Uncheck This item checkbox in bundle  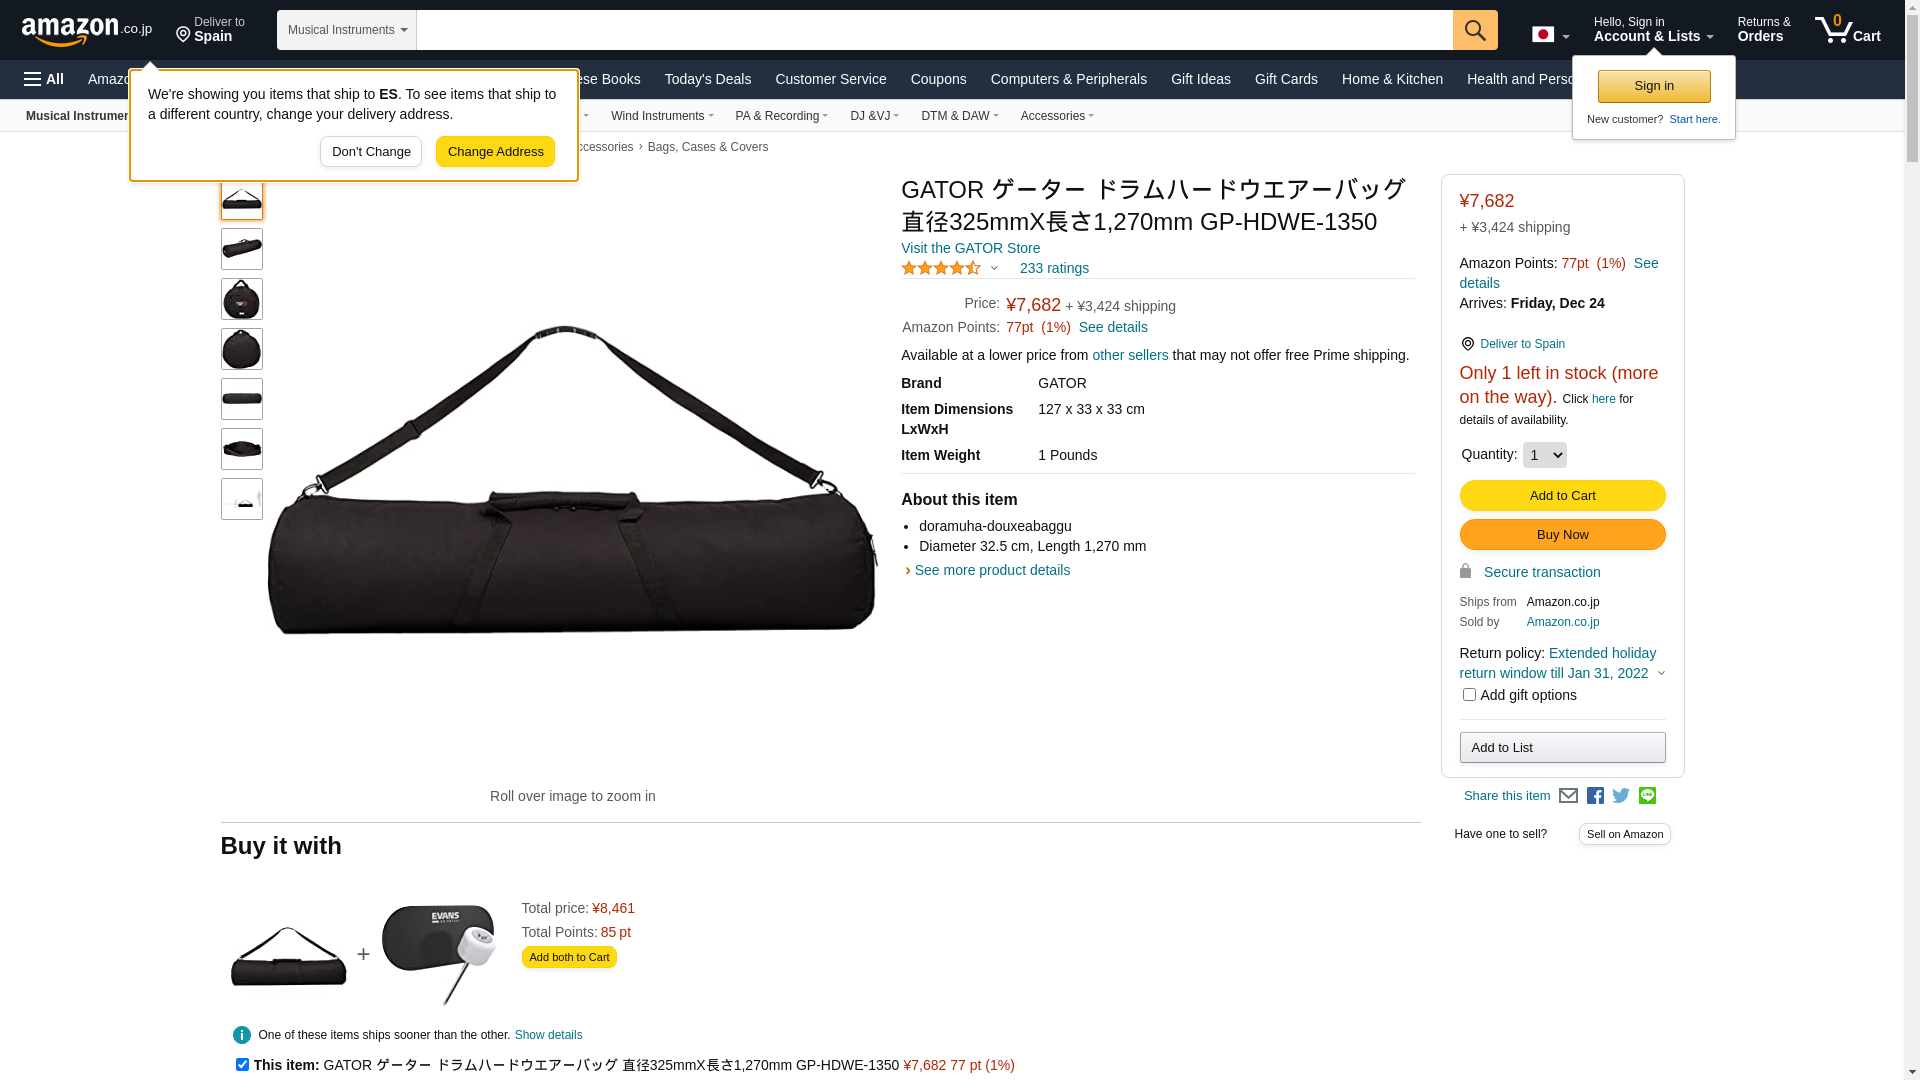point(242,1065)
